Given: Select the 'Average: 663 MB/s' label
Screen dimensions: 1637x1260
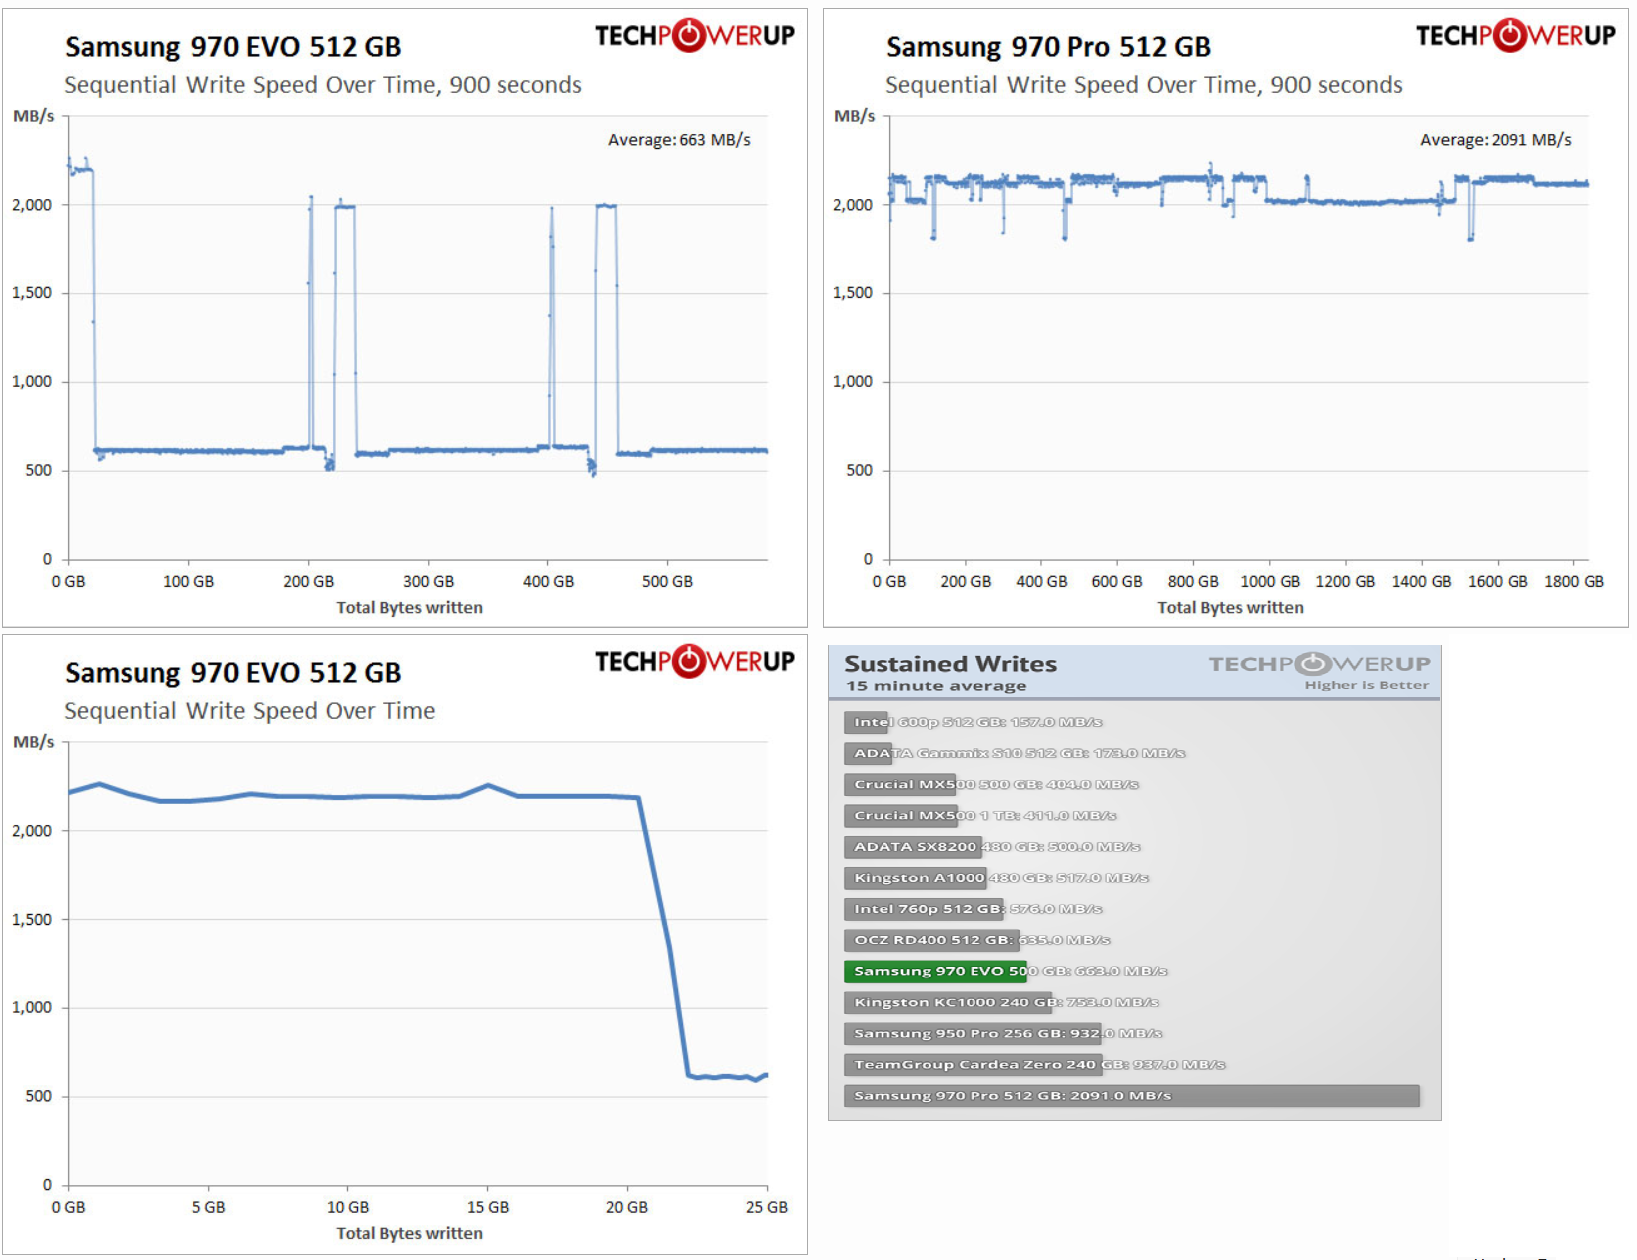Looking at the screenshot, I should coord(679,140).
